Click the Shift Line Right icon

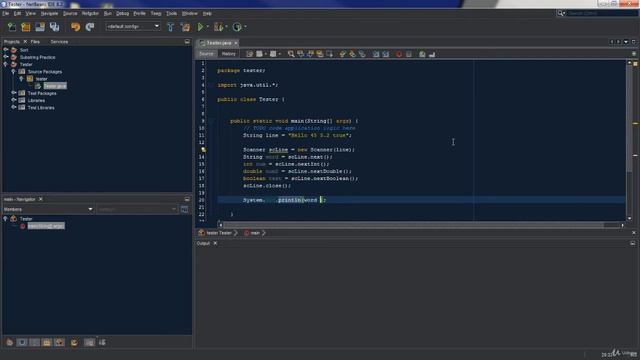386,54
